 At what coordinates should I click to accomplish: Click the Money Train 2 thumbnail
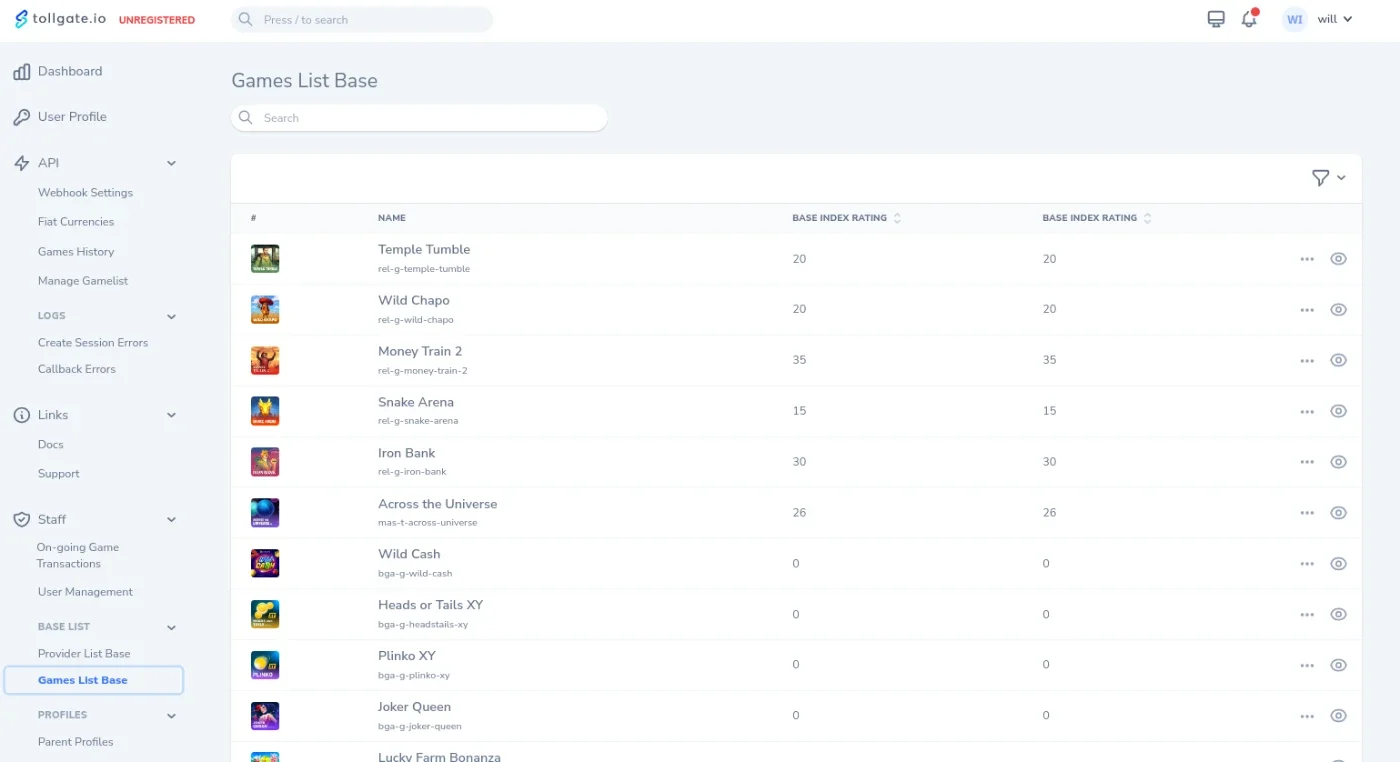click(265, 360)
